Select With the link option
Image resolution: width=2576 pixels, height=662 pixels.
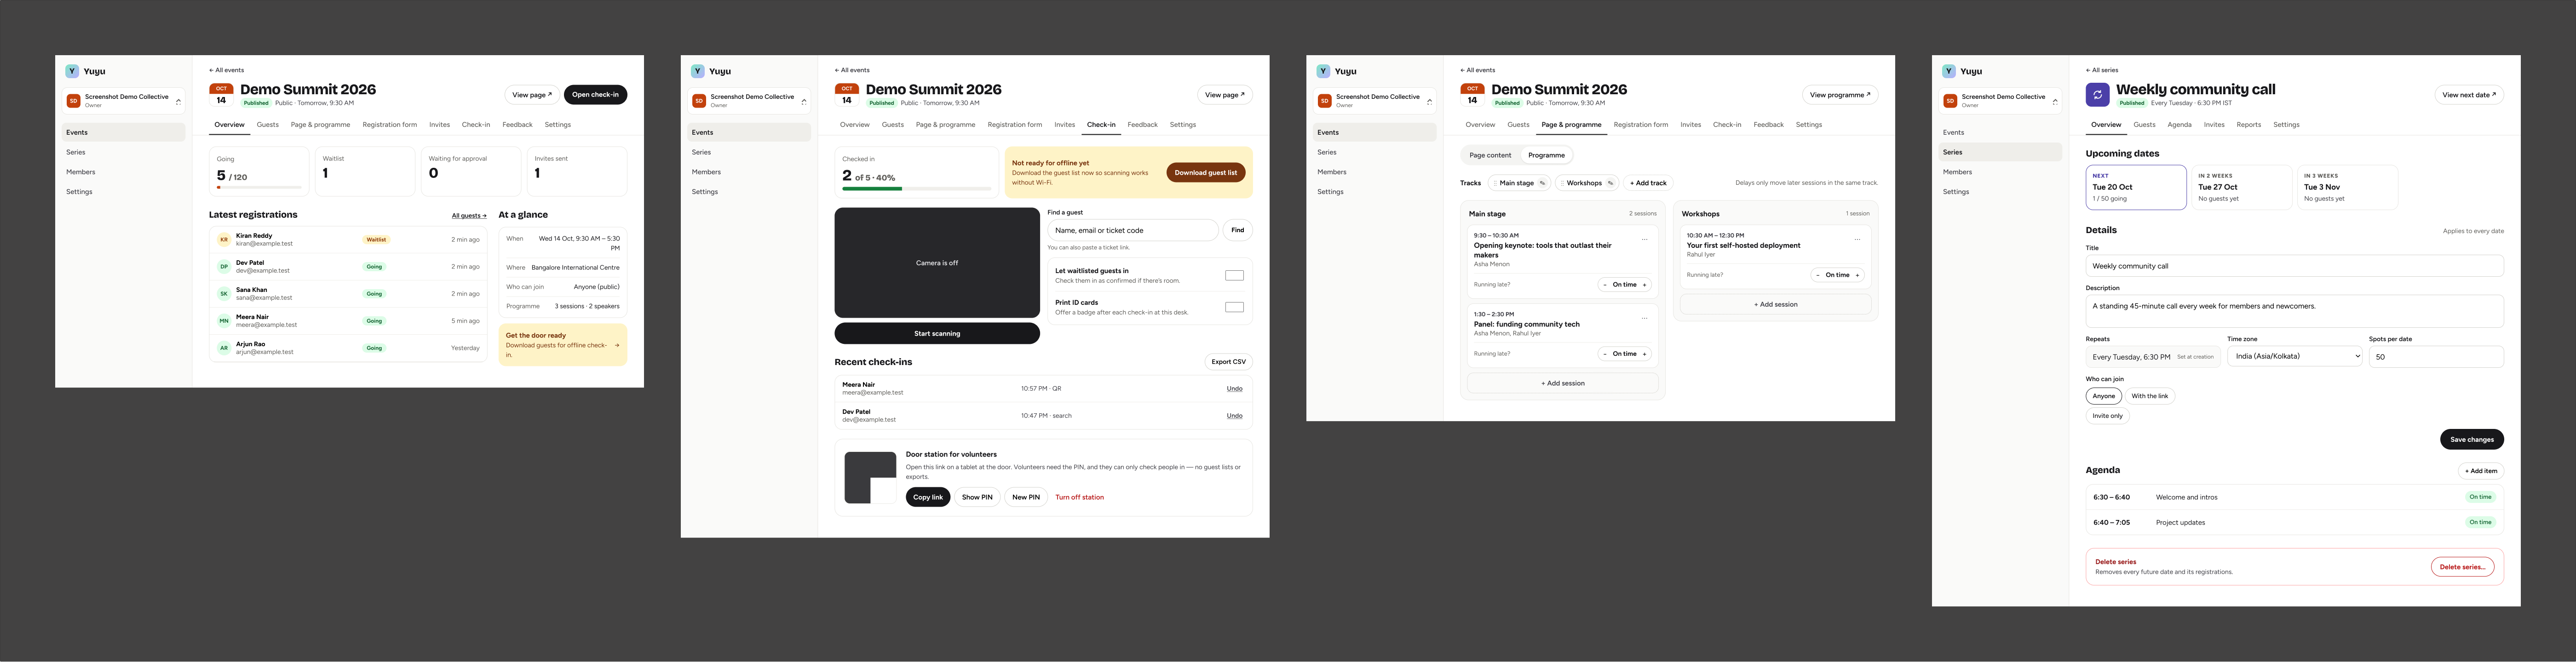[x=2150, y=396]
